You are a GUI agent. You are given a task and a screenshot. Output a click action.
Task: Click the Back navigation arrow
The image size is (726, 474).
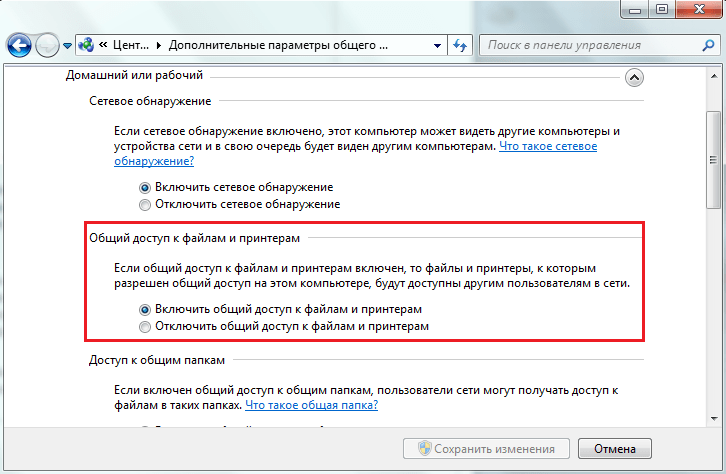coord(20,45)
